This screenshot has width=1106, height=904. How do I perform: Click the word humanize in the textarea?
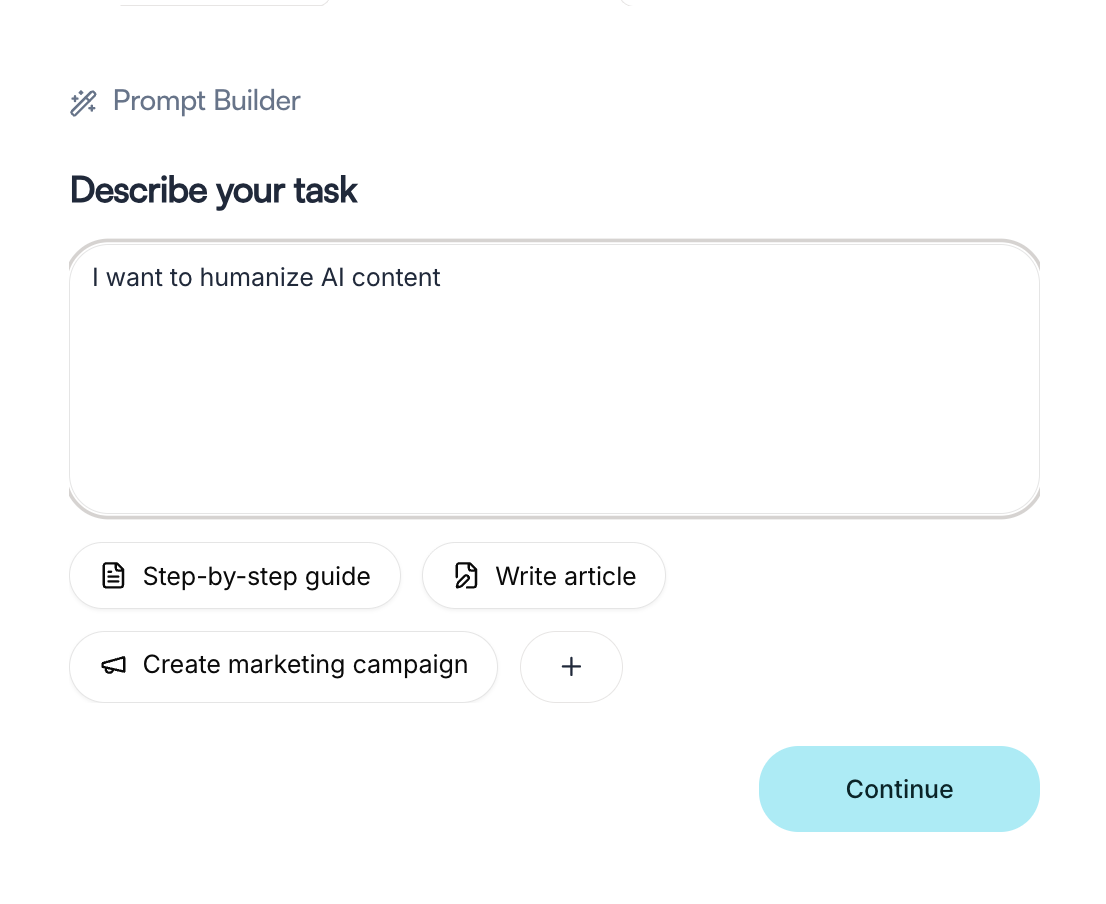pyautogui.click(x=257, y=277)
